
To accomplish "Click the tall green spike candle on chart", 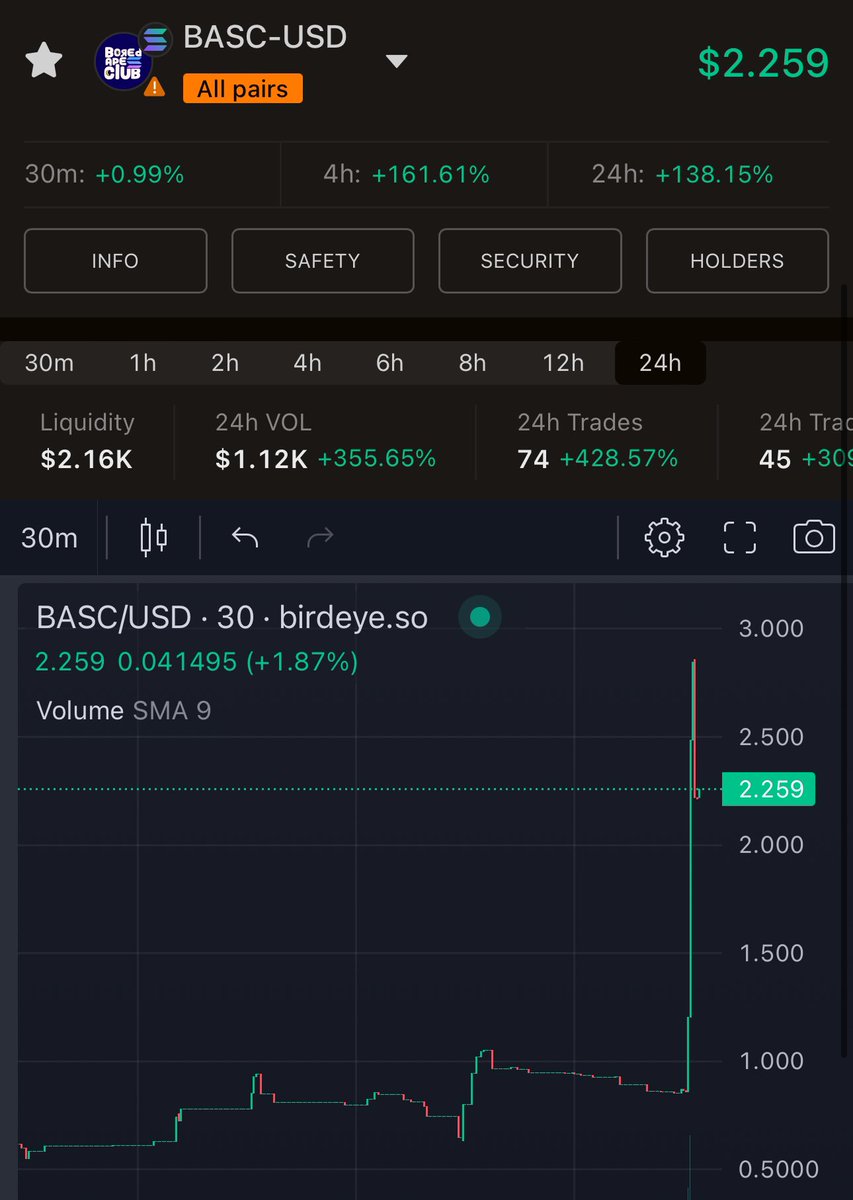I will (x=691, y=880).
